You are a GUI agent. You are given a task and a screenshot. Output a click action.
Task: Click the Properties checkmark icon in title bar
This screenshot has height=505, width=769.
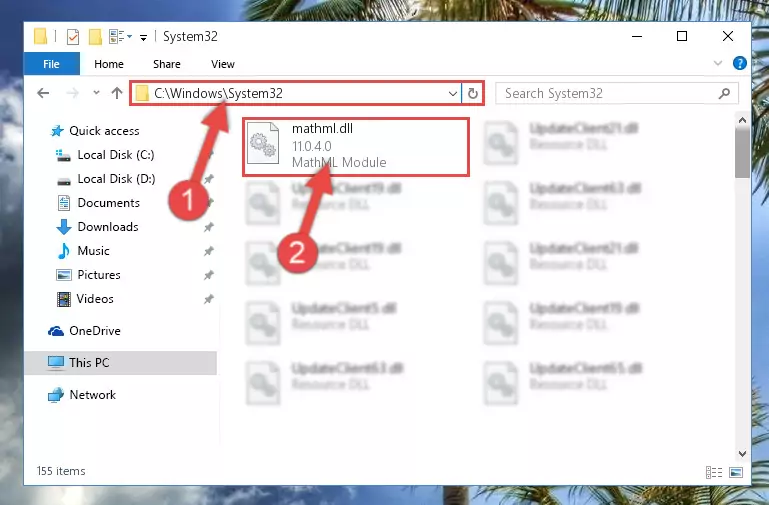(x=73, y=36)
